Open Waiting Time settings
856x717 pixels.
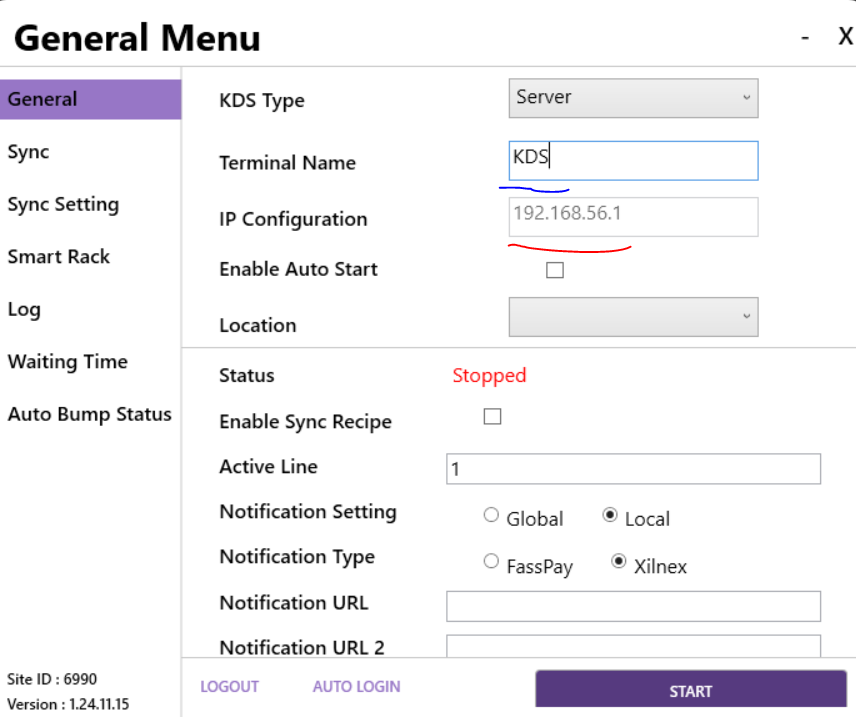67,362
